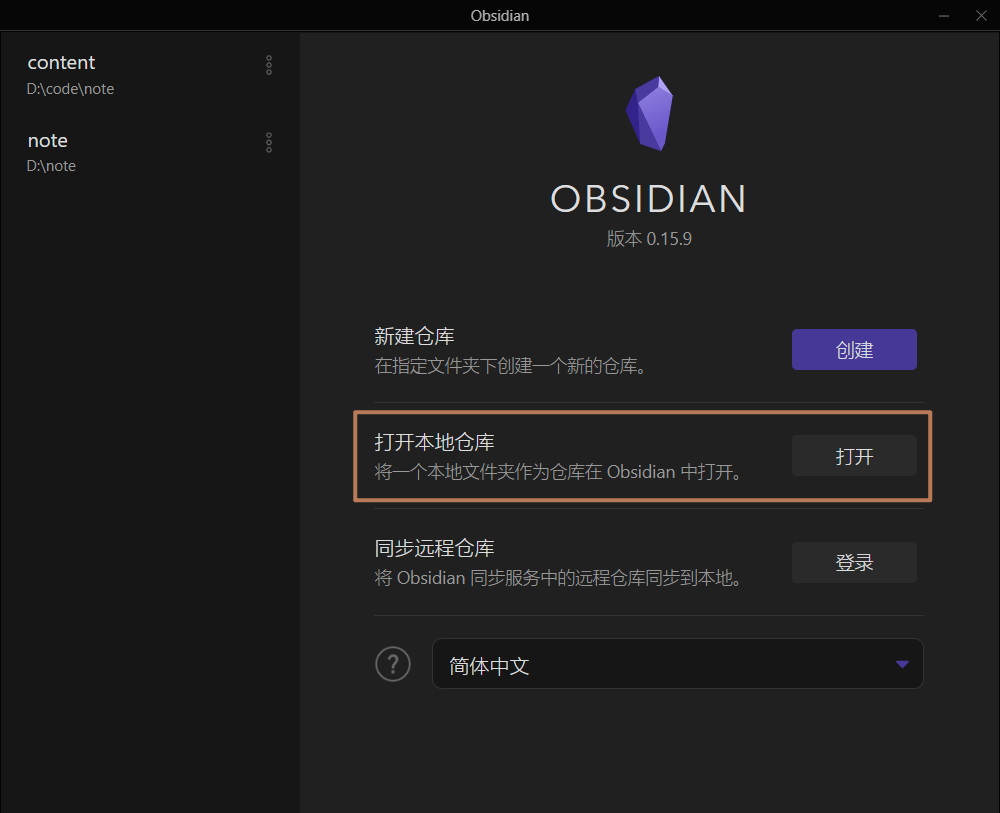Image resolution: width=1000 pixels, height=813 pixels.
Task: Click the purple gem icon above OBSIDIAN
Action: point(649,112)
